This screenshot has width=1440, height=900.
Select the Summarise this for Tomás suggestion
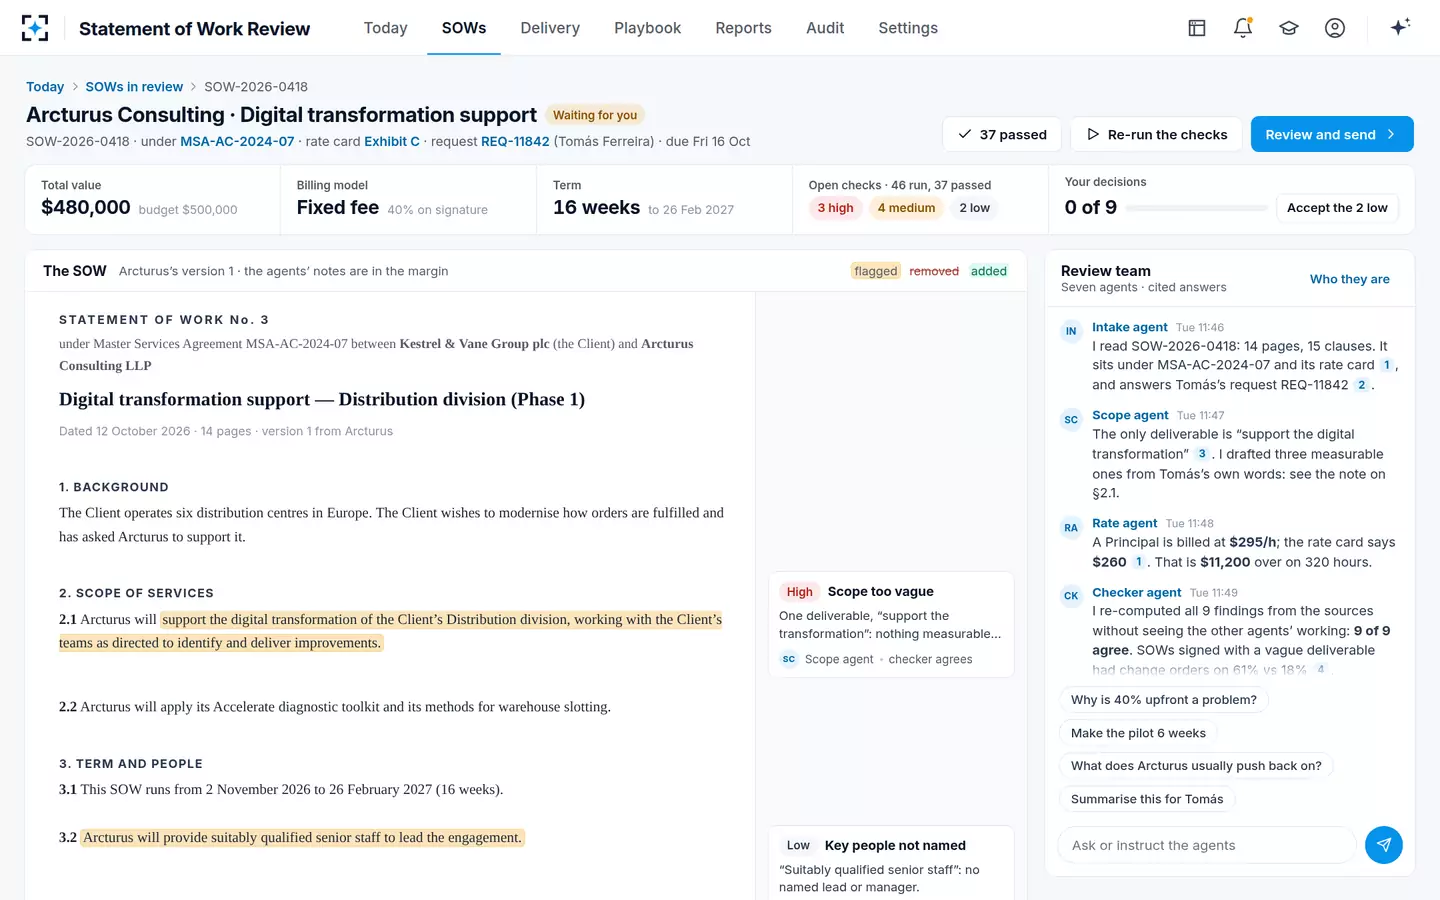[x=1147, y=799]
